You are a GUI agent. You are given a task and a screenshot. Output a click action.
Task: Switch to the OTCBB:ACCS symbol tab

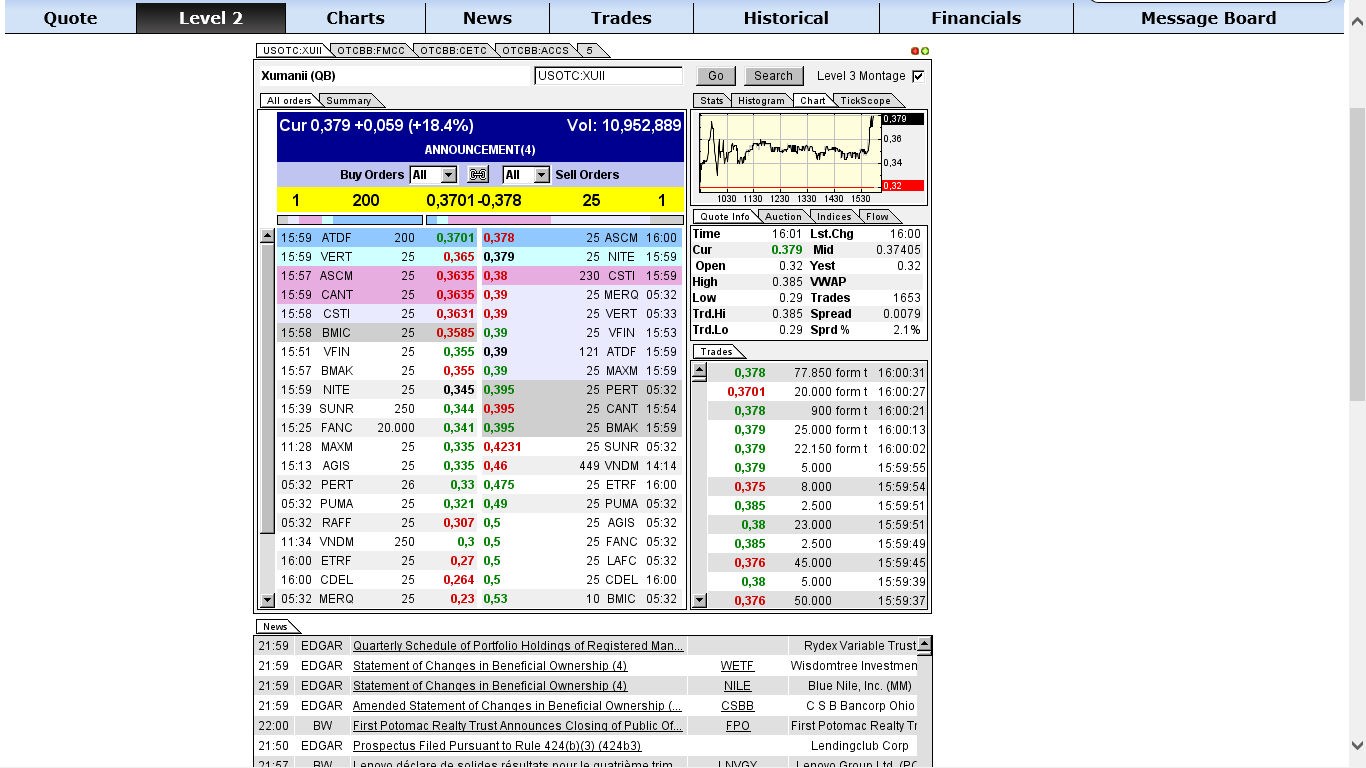[x=535, y=51]
